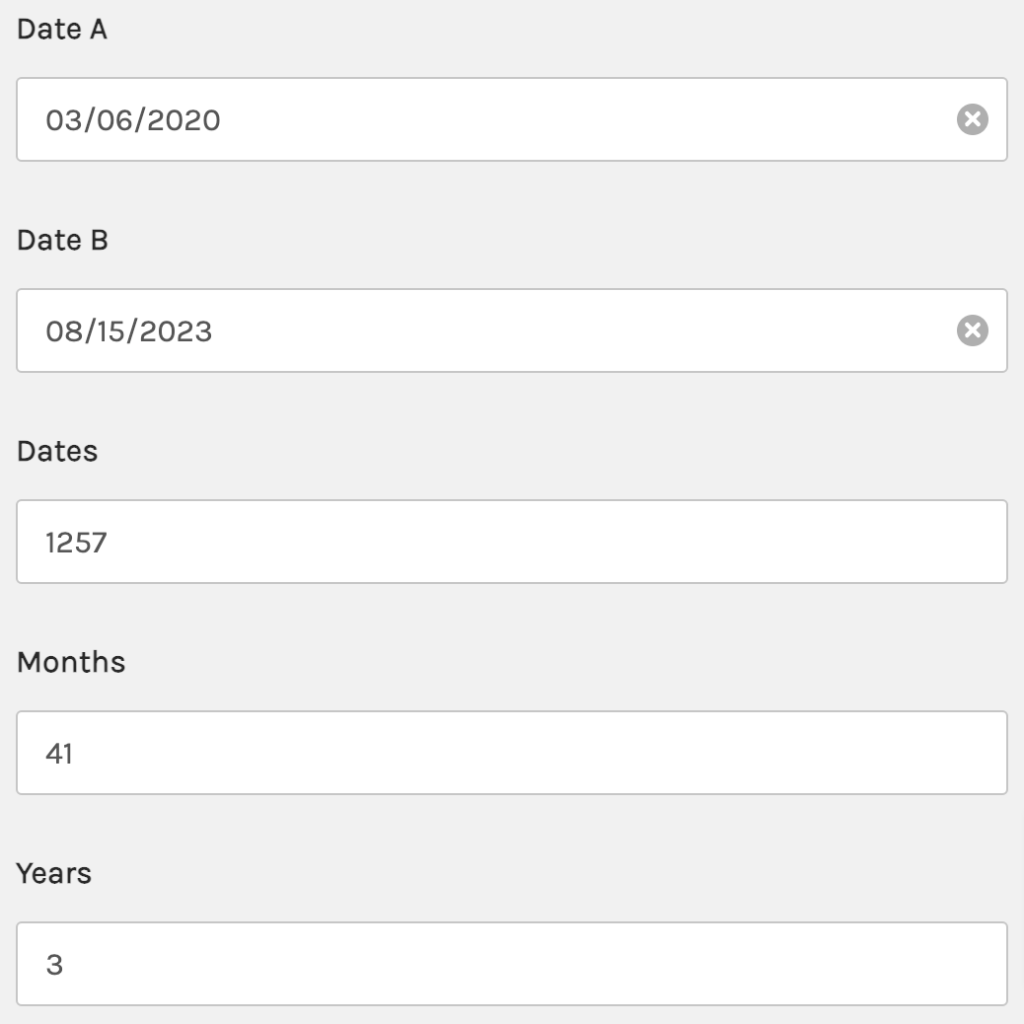Click the 'Months' label
This screenshot has height=1024, width=1024.
point(71,662)
